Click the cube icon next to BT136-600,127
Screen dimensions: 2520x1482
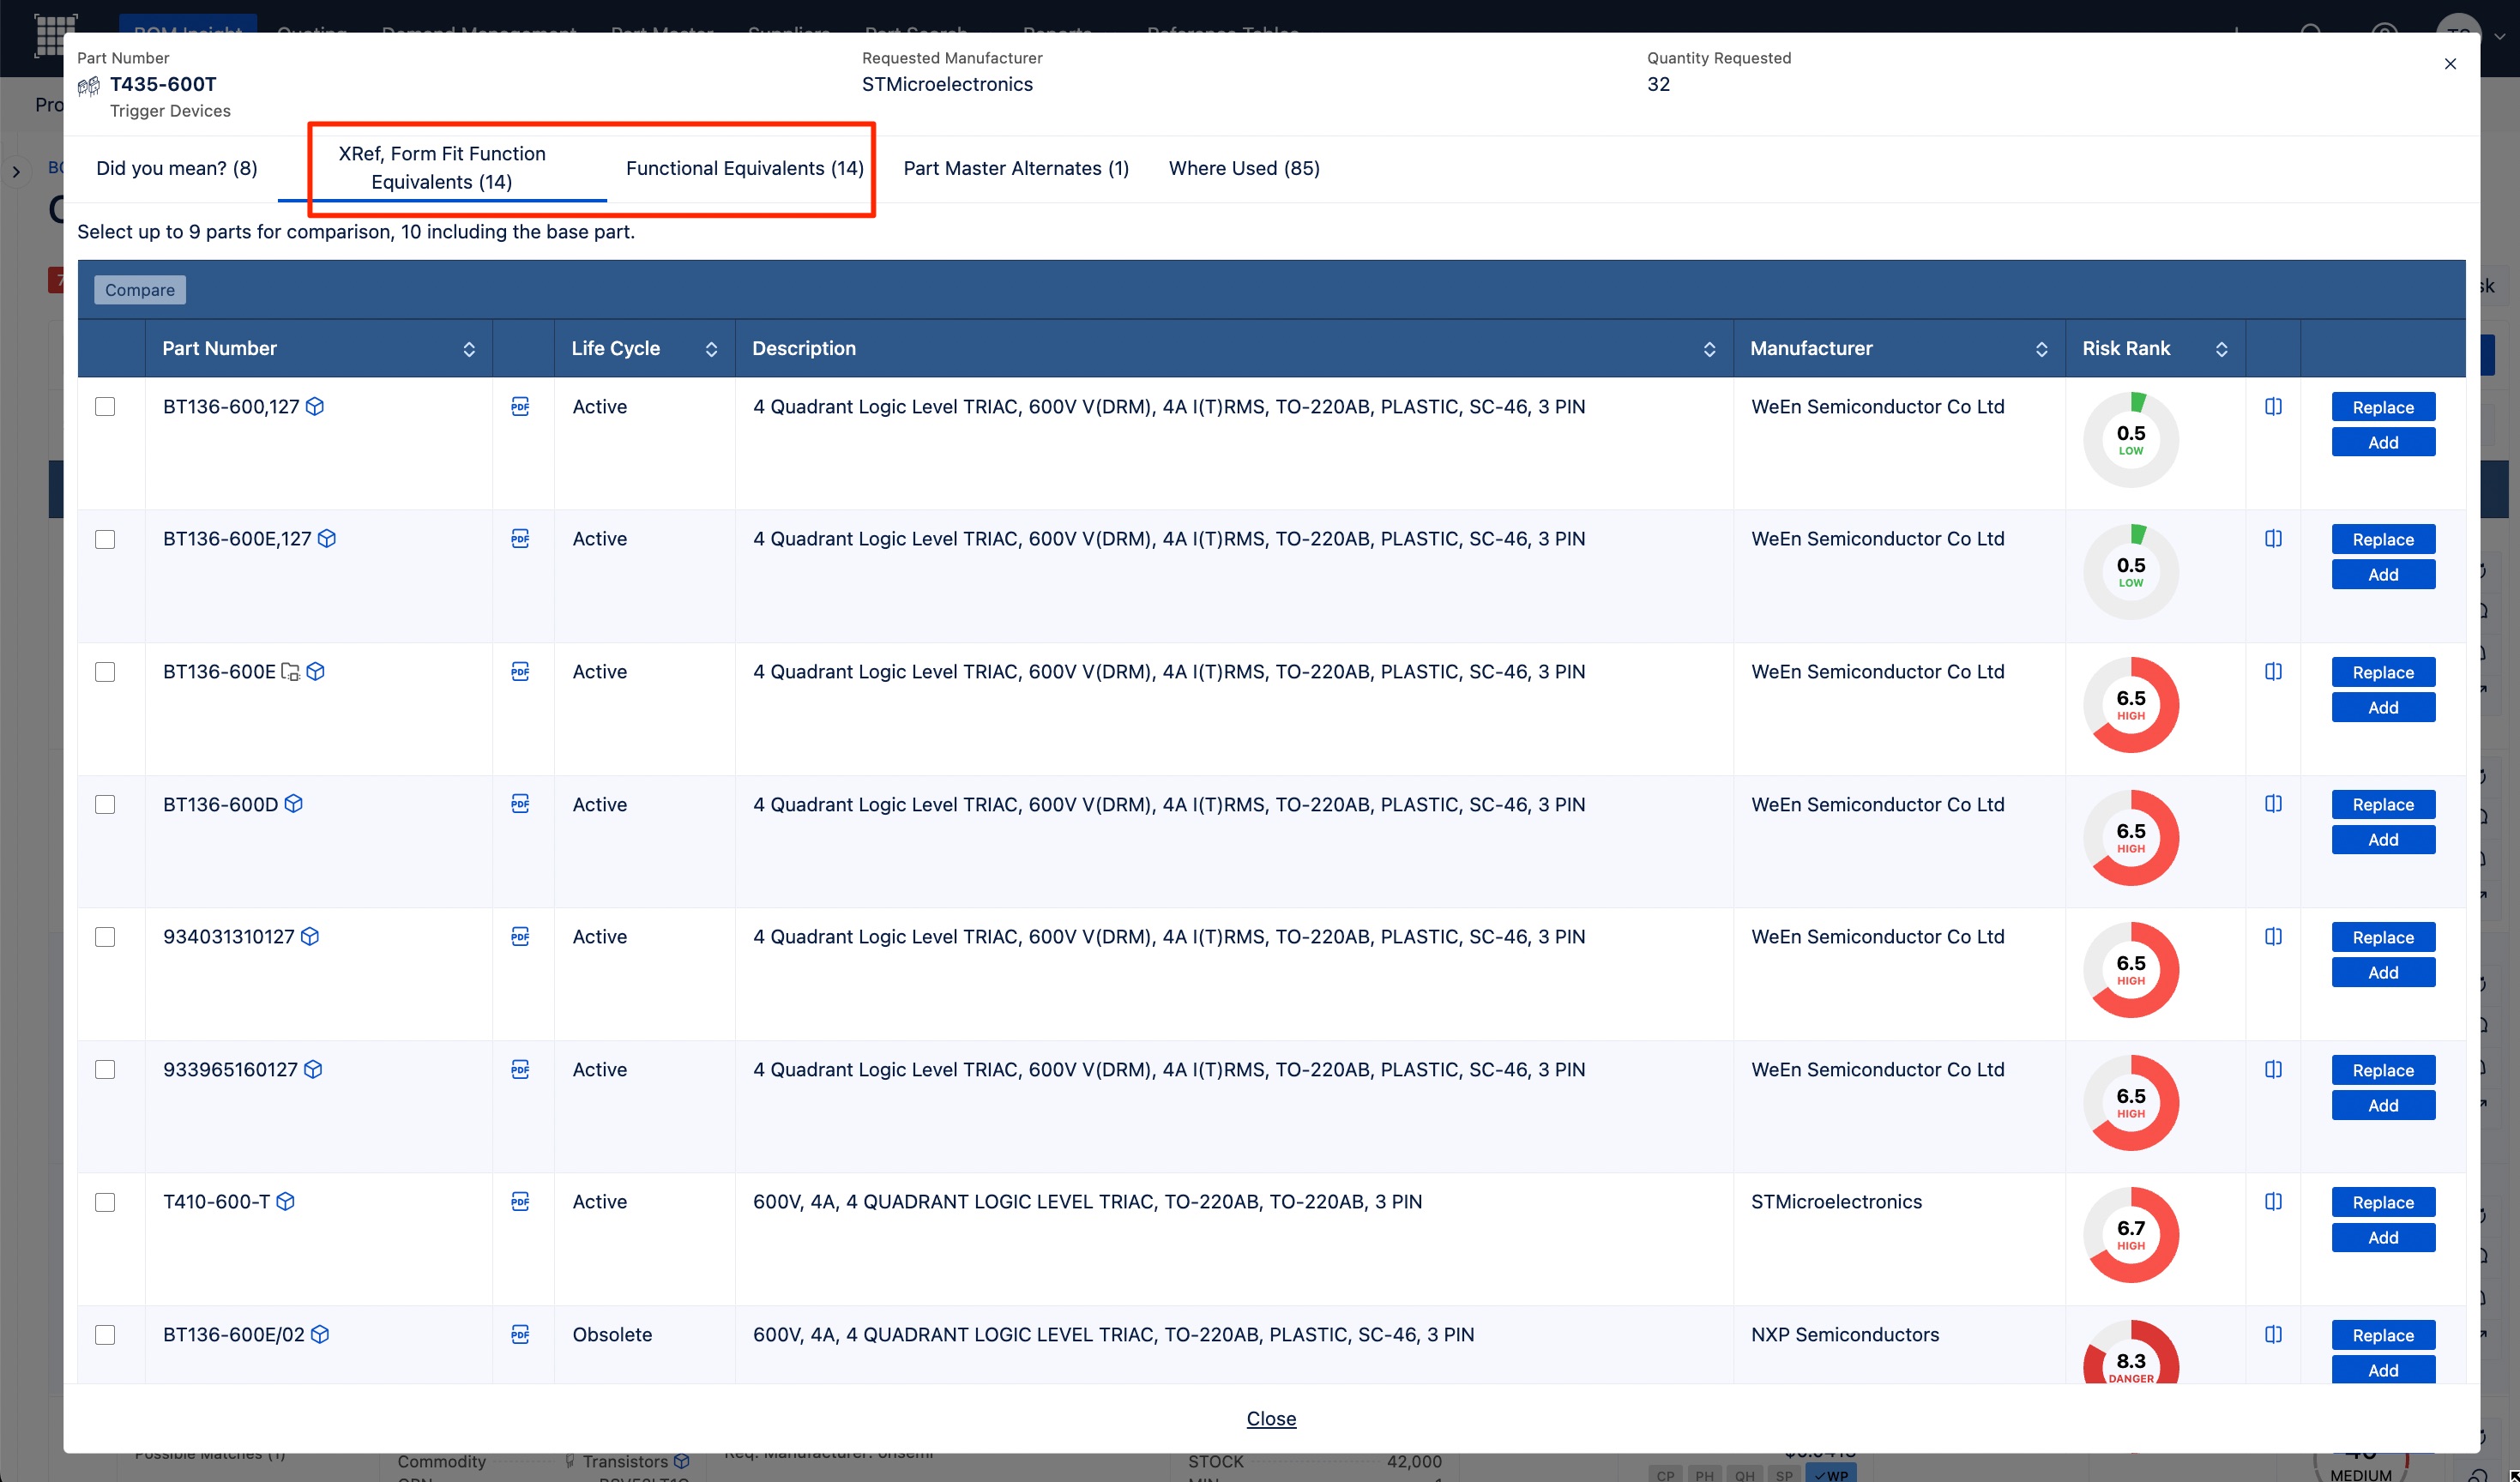coord(315,406)
